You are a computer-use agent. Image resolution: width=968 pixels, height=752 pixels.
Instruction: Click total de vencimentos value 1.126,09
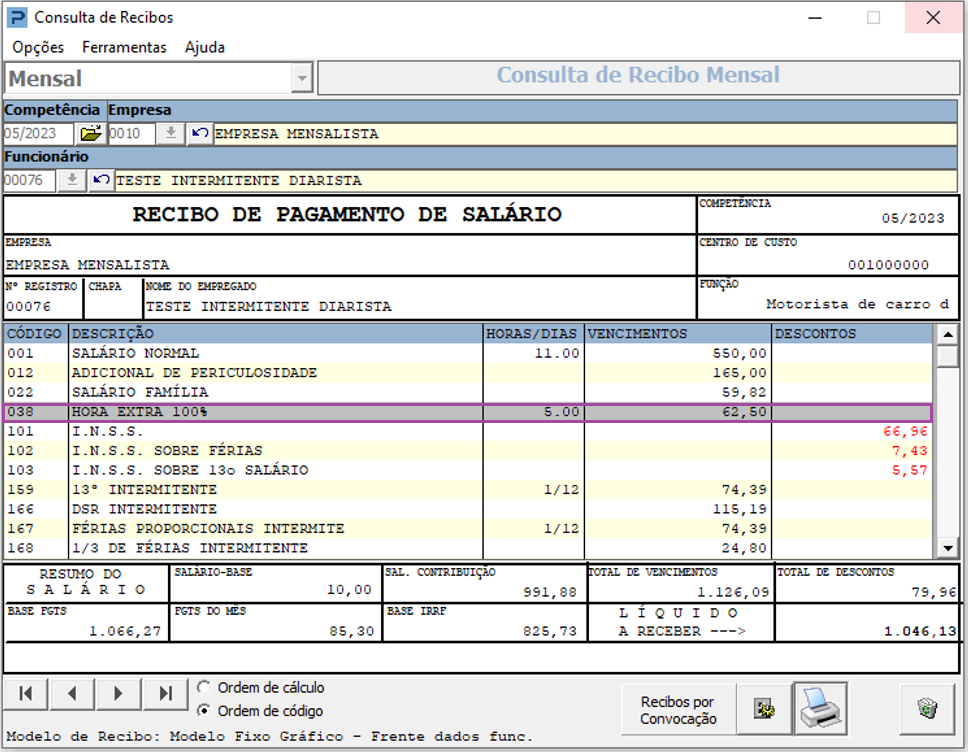tap(733, 592)
